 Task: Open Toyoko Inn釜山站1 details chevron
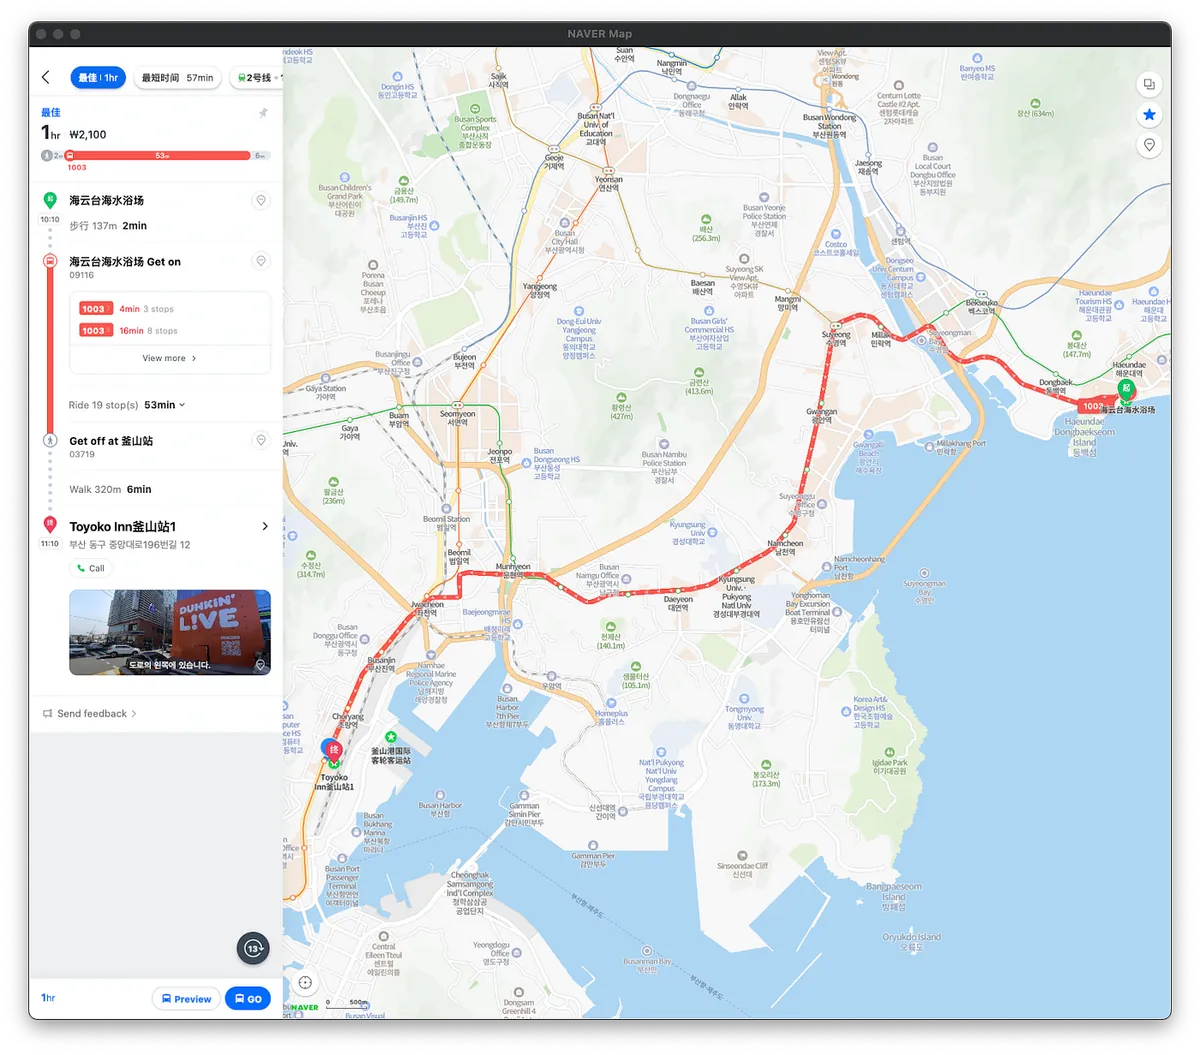tap(265, 526)
